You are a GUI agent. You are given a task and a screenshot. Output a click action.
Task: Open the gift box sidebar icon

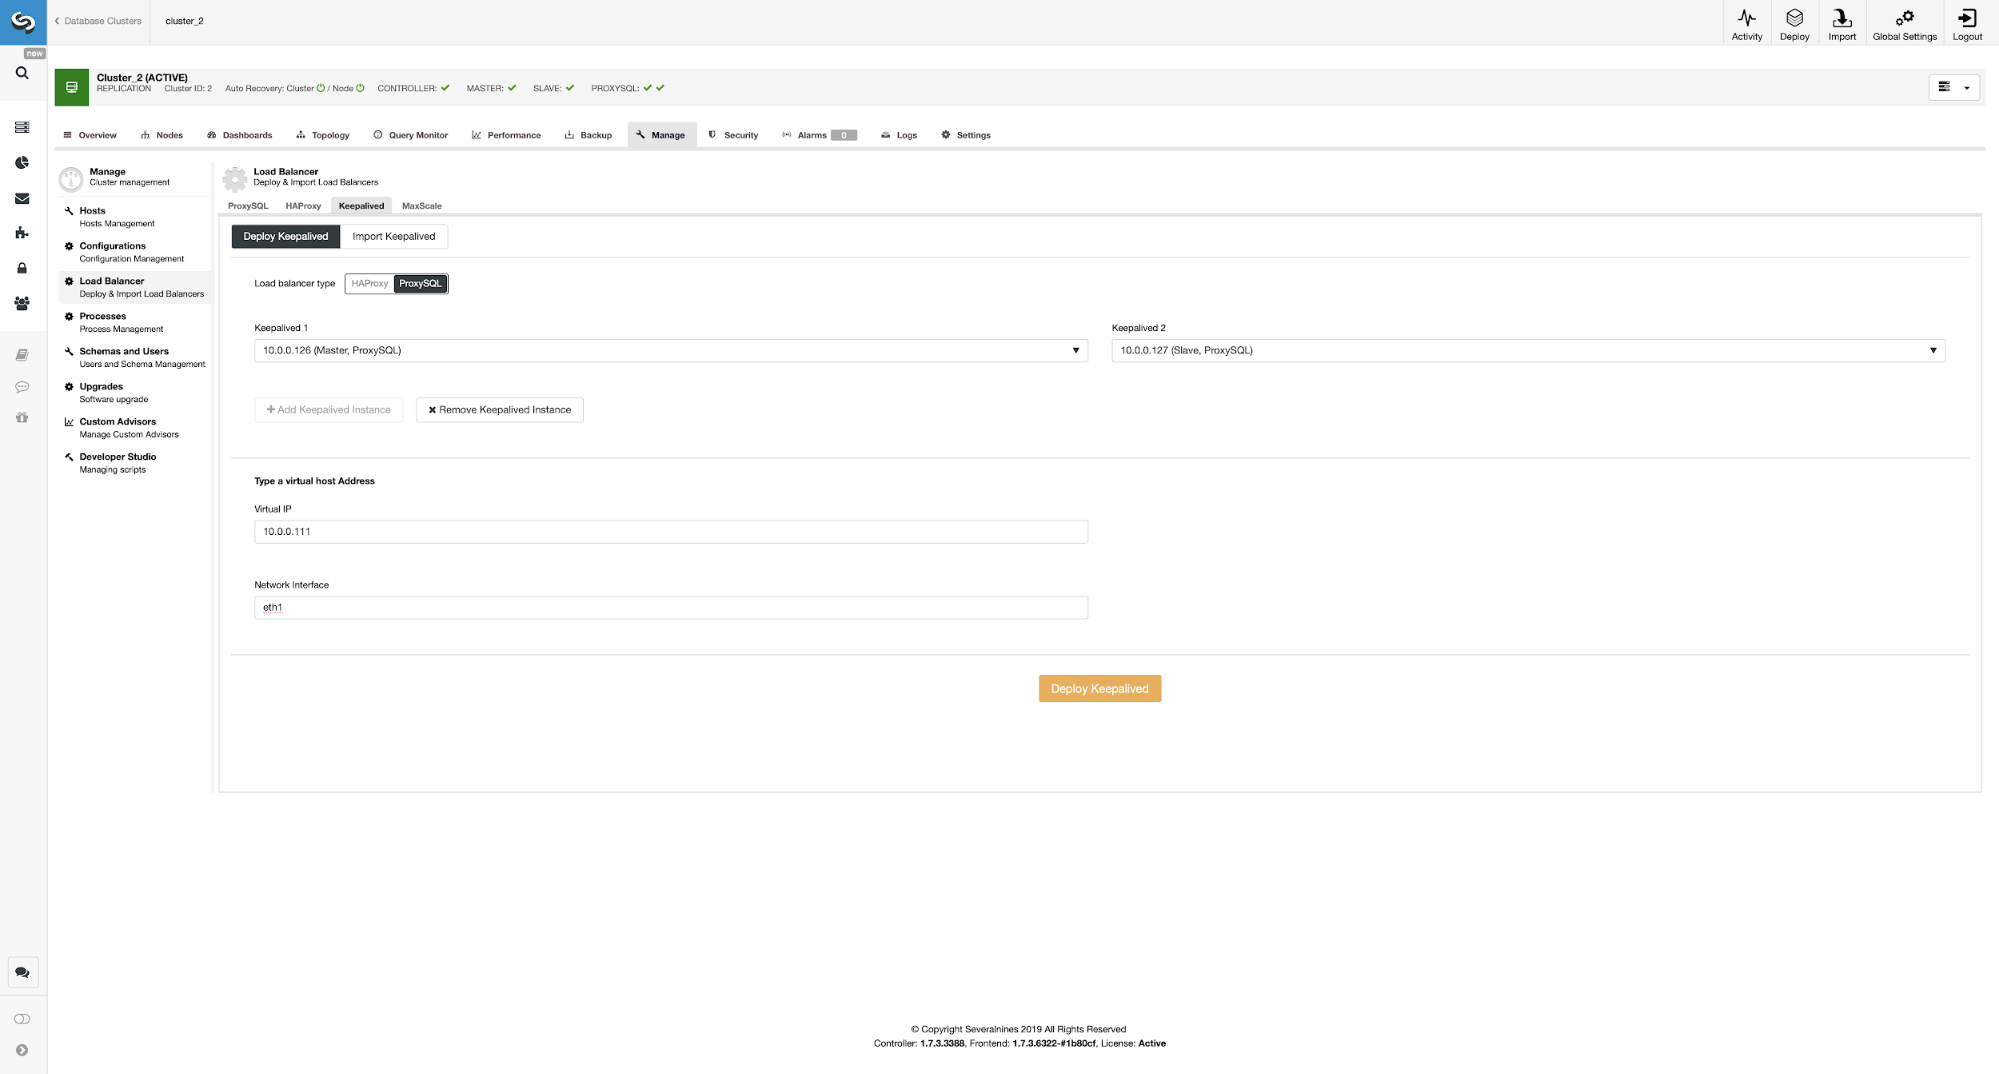[22, 417]
